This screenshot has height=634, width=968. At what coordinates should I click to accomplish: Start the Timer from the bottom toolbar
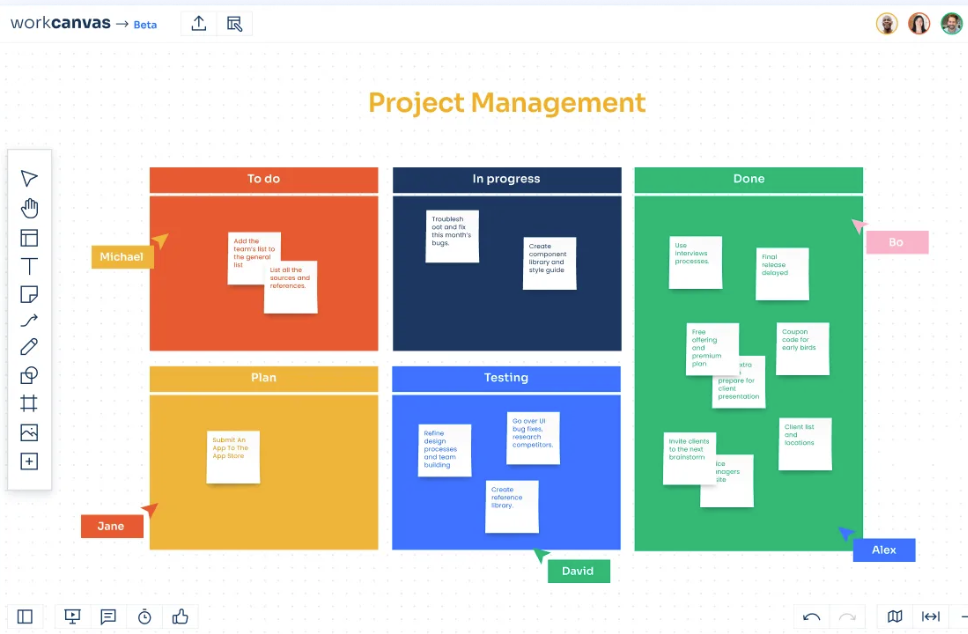144,617
